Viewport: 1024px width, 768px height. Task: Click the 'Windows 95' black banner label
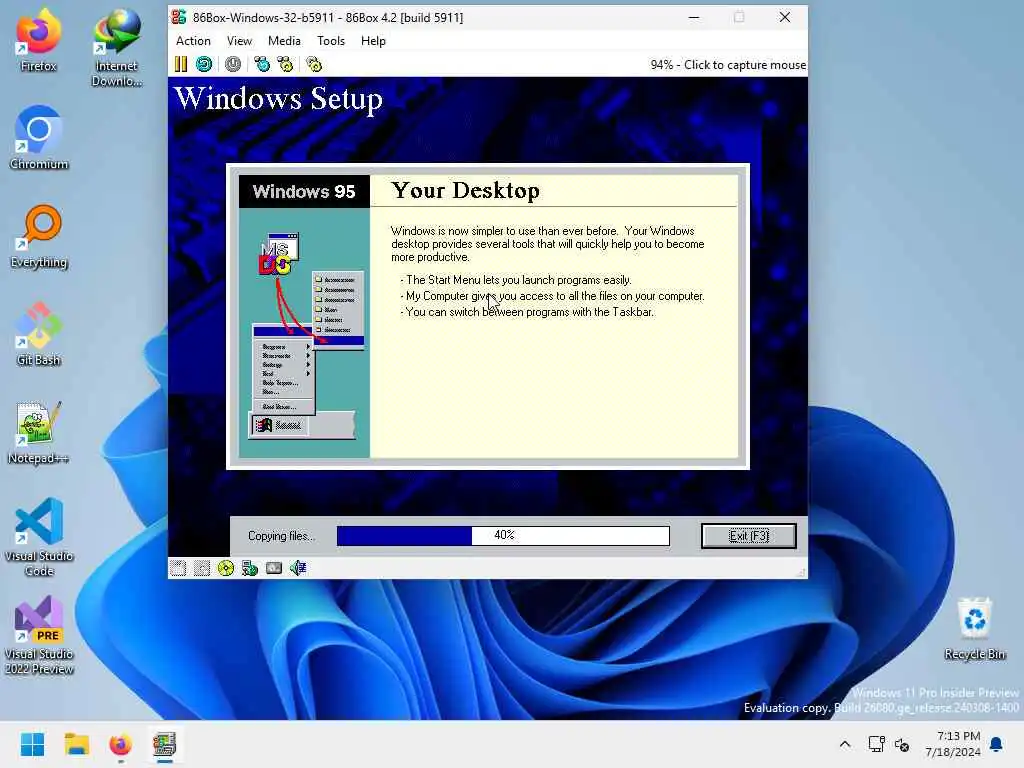pos(304,191)
